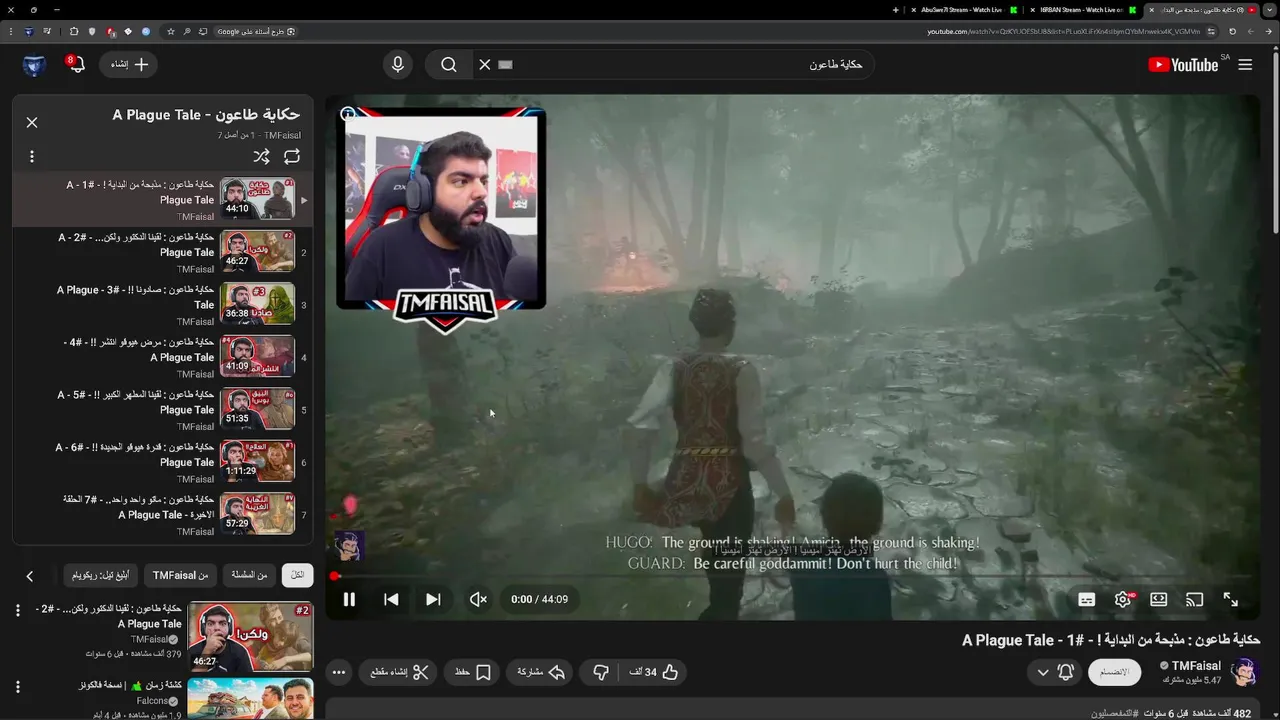Start voice search with microphone
The height and width of the screenshot is (720, 1280).
(398, 64)
